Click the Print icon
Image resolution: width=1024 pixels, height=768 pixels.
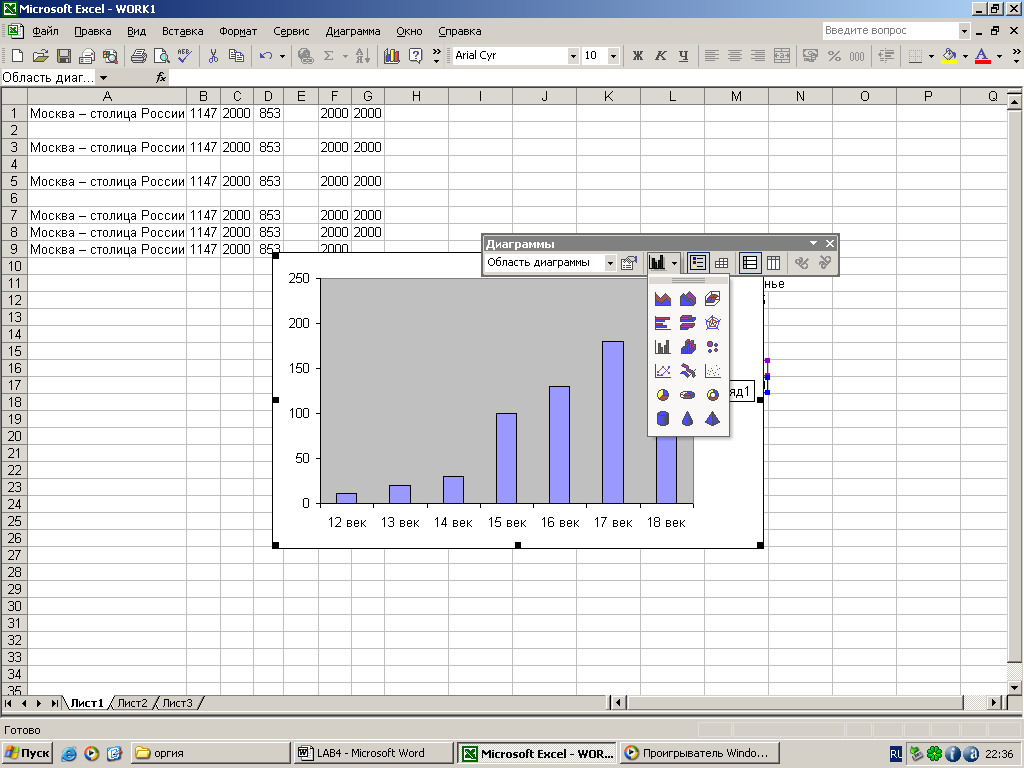pyautogui.click(x=138, y=56)
